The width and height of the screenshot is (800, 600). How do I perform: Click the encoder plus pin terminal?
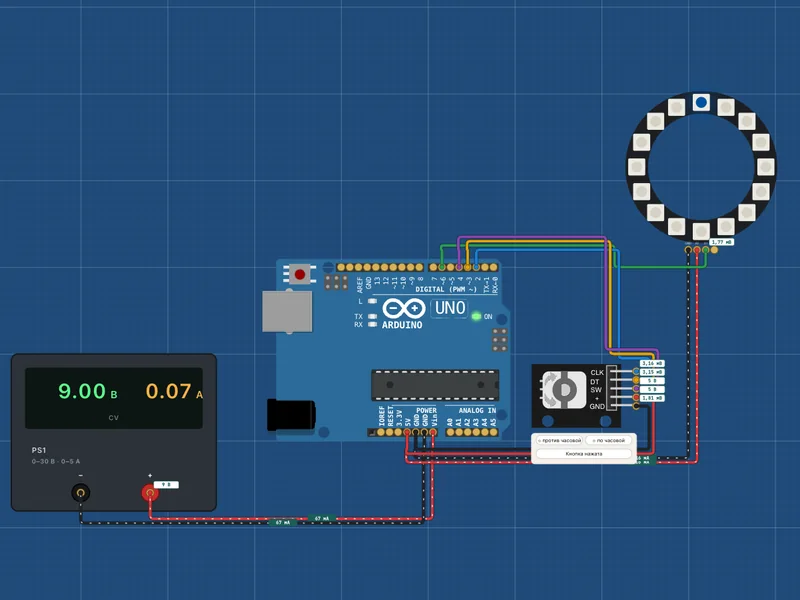coord(636,397)
